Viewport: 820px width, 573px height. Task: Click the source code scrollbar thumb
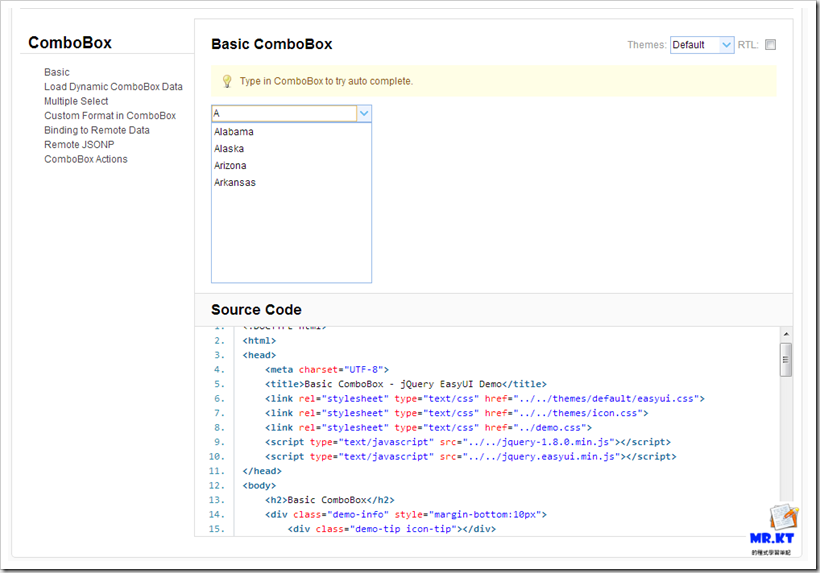pyautogui.click(x=785, y=360)
